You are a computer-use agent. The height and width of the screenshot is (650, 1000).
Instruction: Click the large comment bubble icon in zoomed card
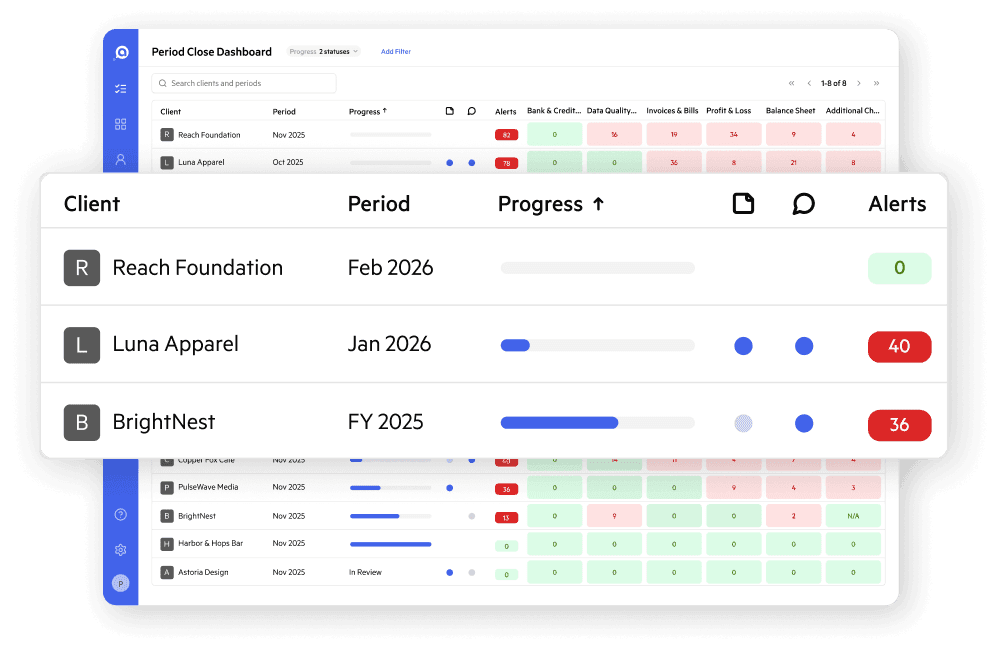pyautogui.click(x=804, y=204)
